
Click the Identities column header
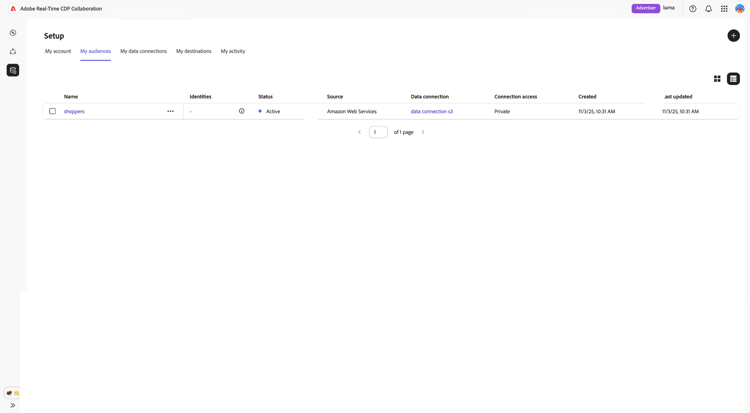click(200, 97)
